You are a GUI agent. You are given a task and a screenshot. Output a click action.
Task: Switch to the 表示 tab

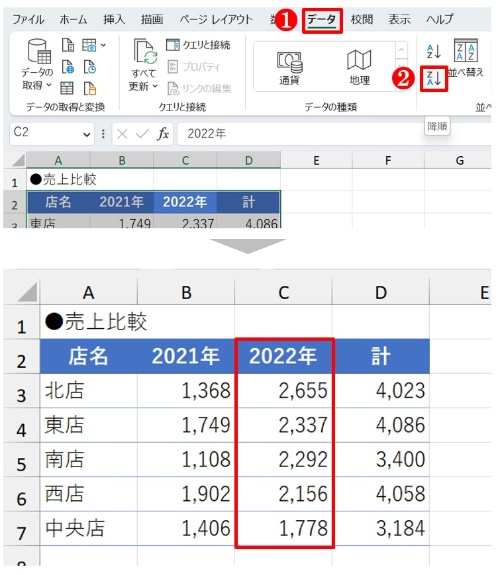tap(399, 19)
